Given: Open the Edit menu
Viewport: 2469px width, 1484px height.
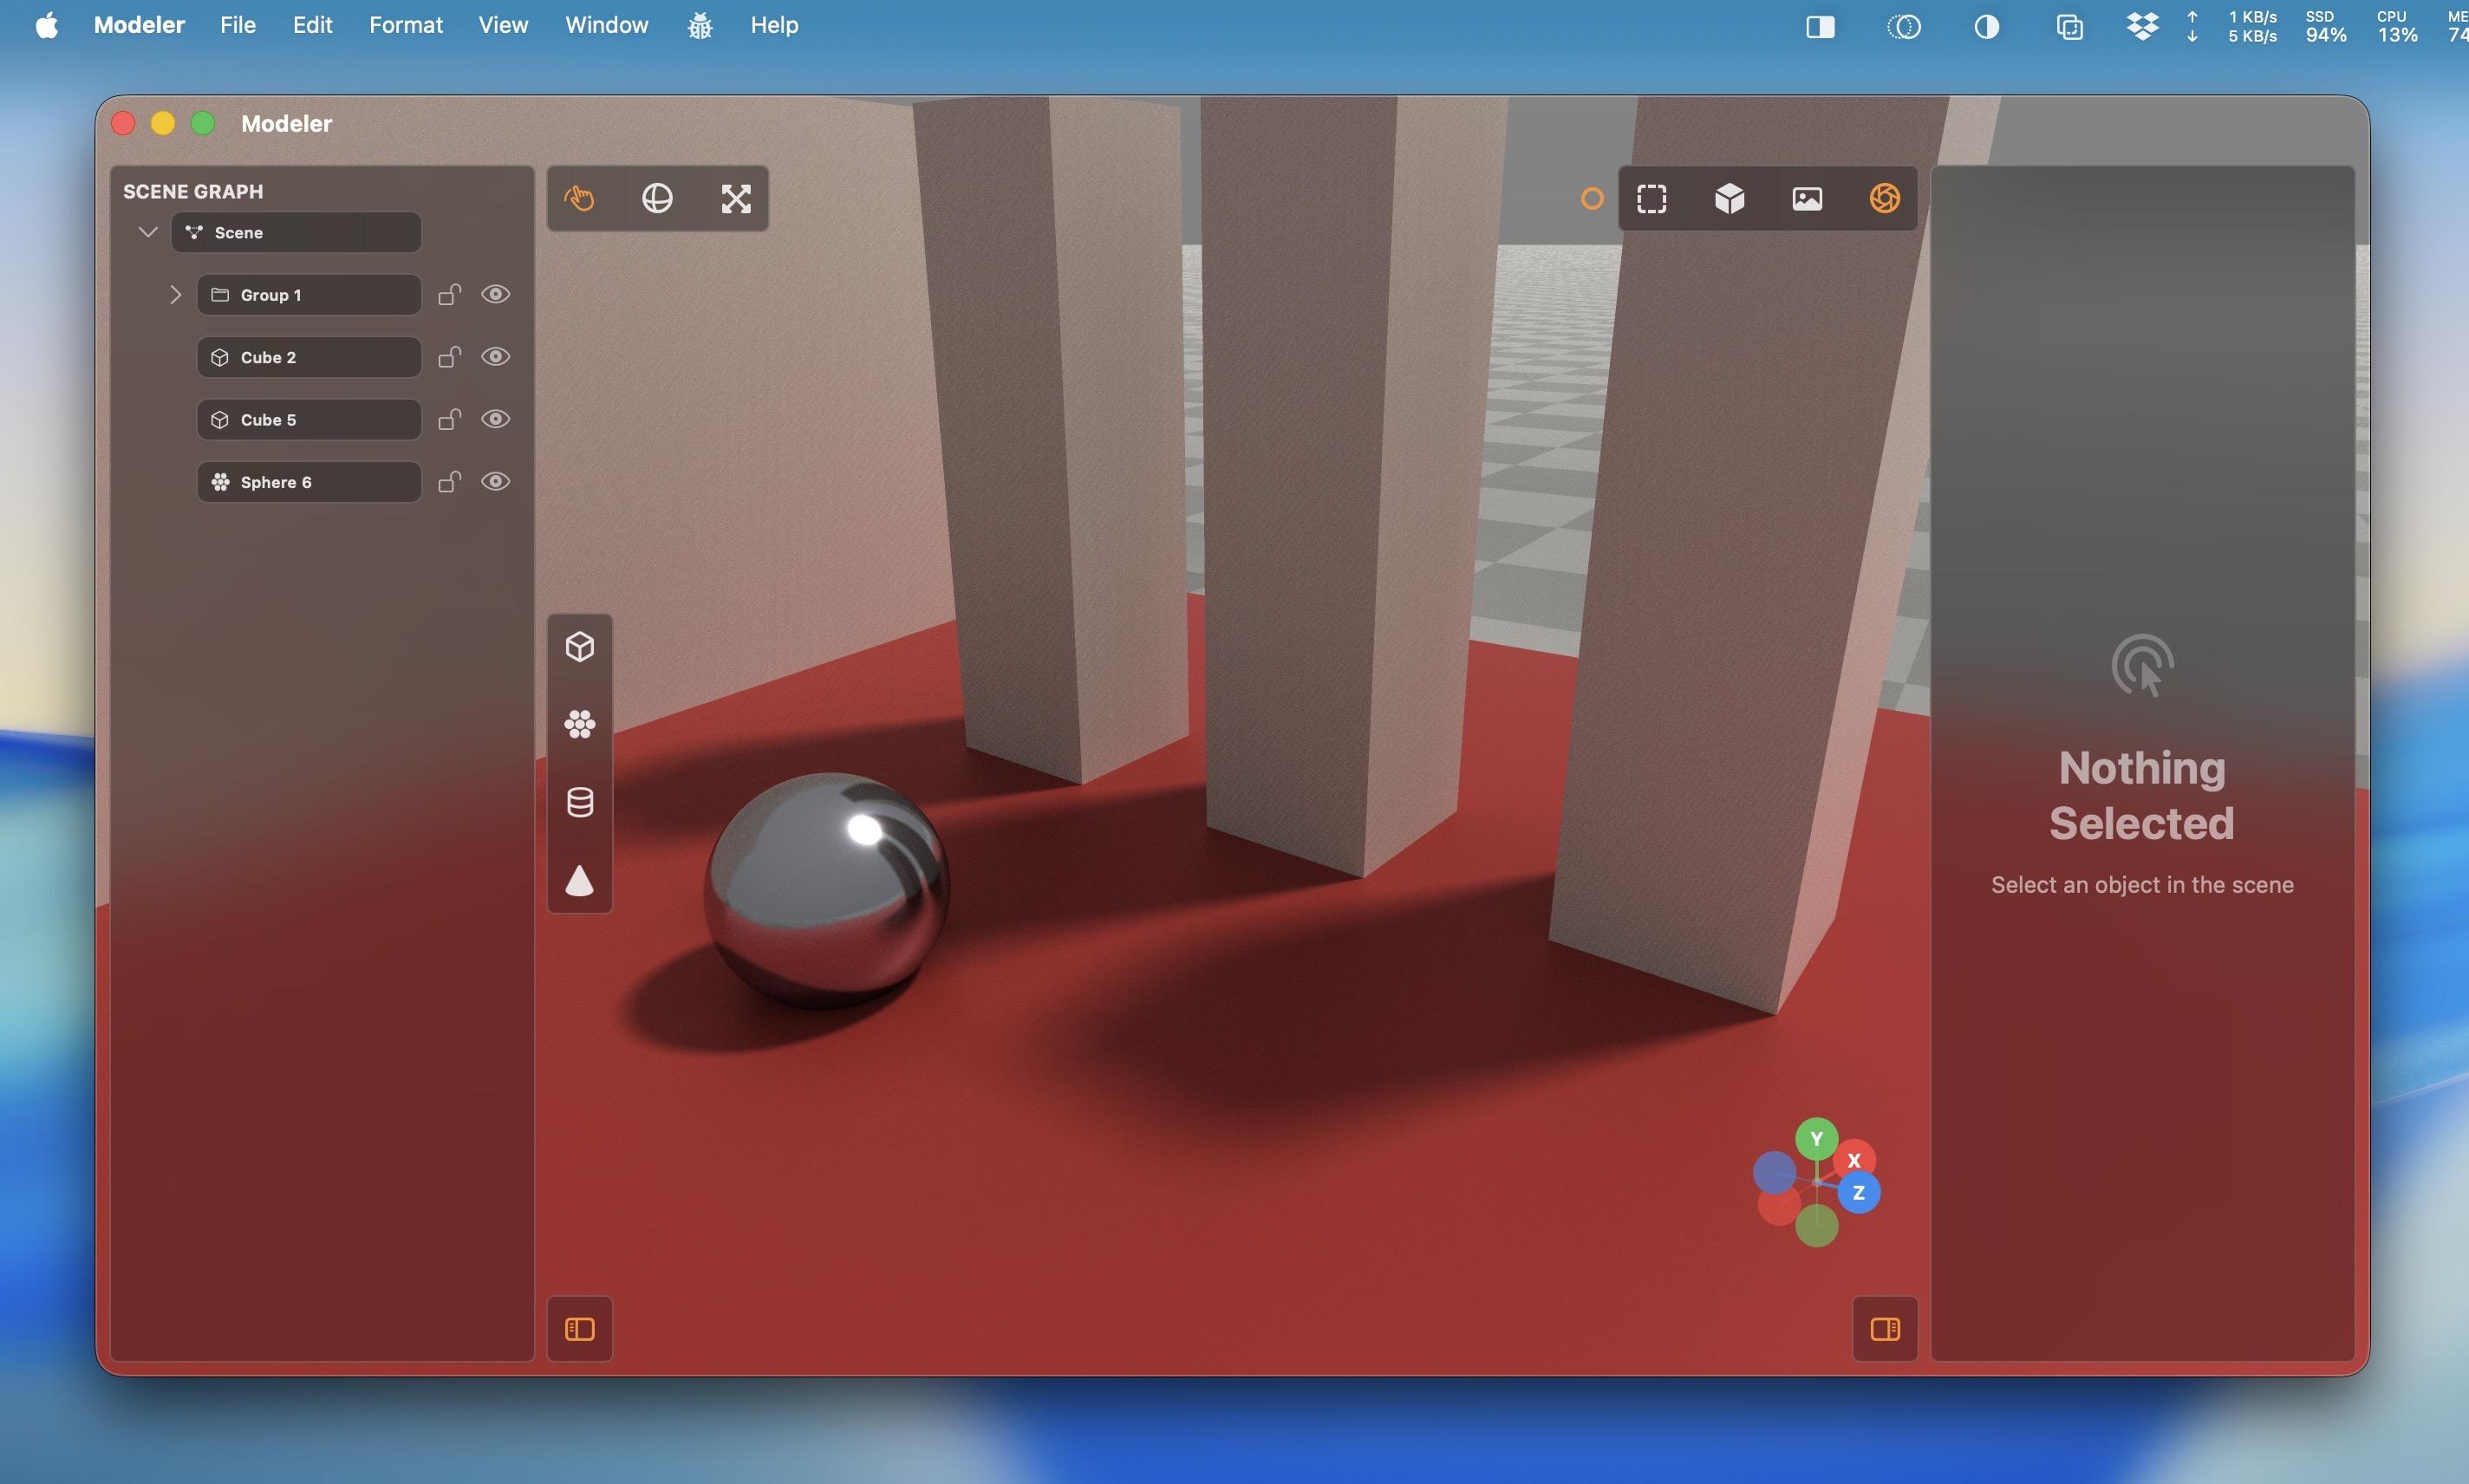Looking at the screenshot, I should 312,25.
